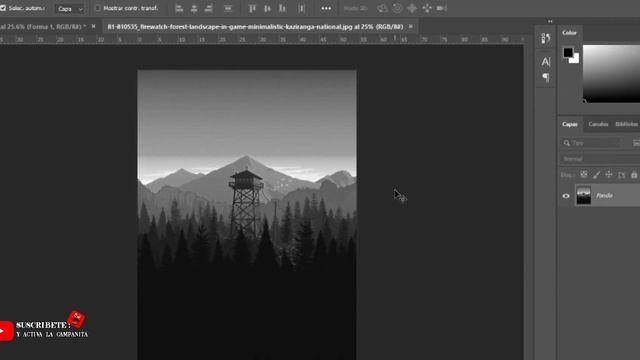Viewport: 640px width, 360px height.
Task: Pick a shade in the color field
Action: pos(611,73)
